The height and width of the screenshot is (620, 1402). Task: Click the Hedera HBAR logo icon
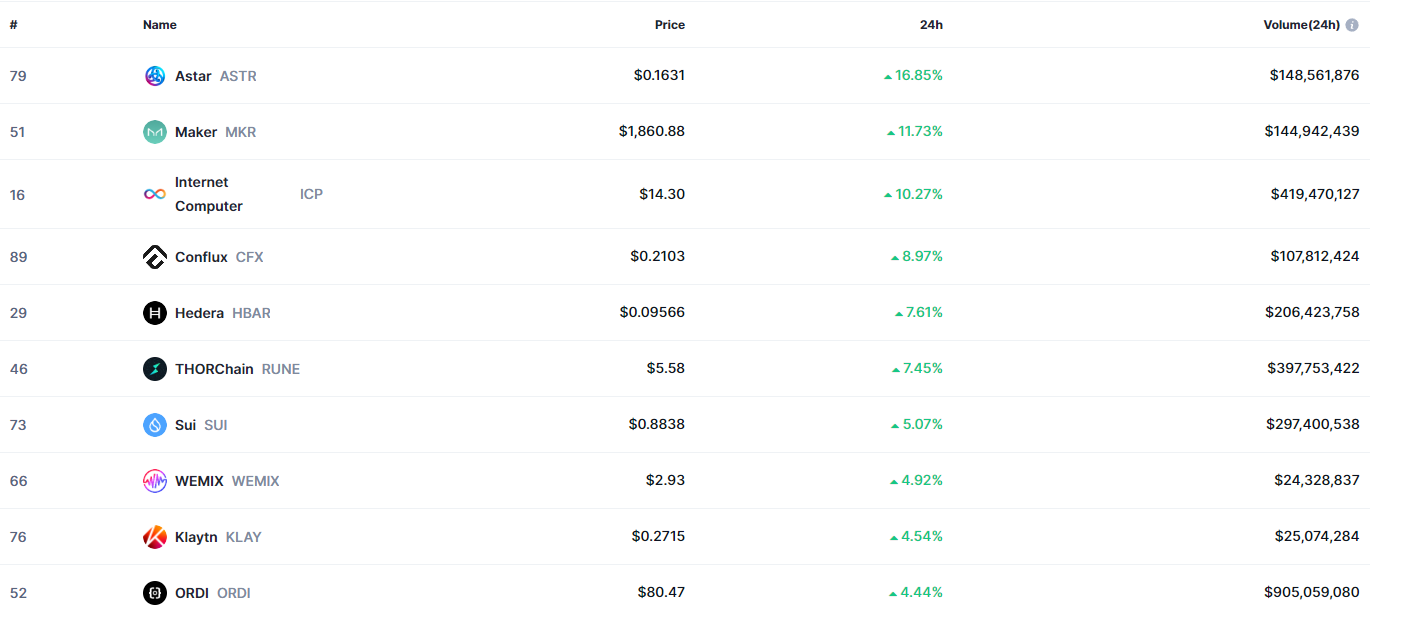point(155,313)
